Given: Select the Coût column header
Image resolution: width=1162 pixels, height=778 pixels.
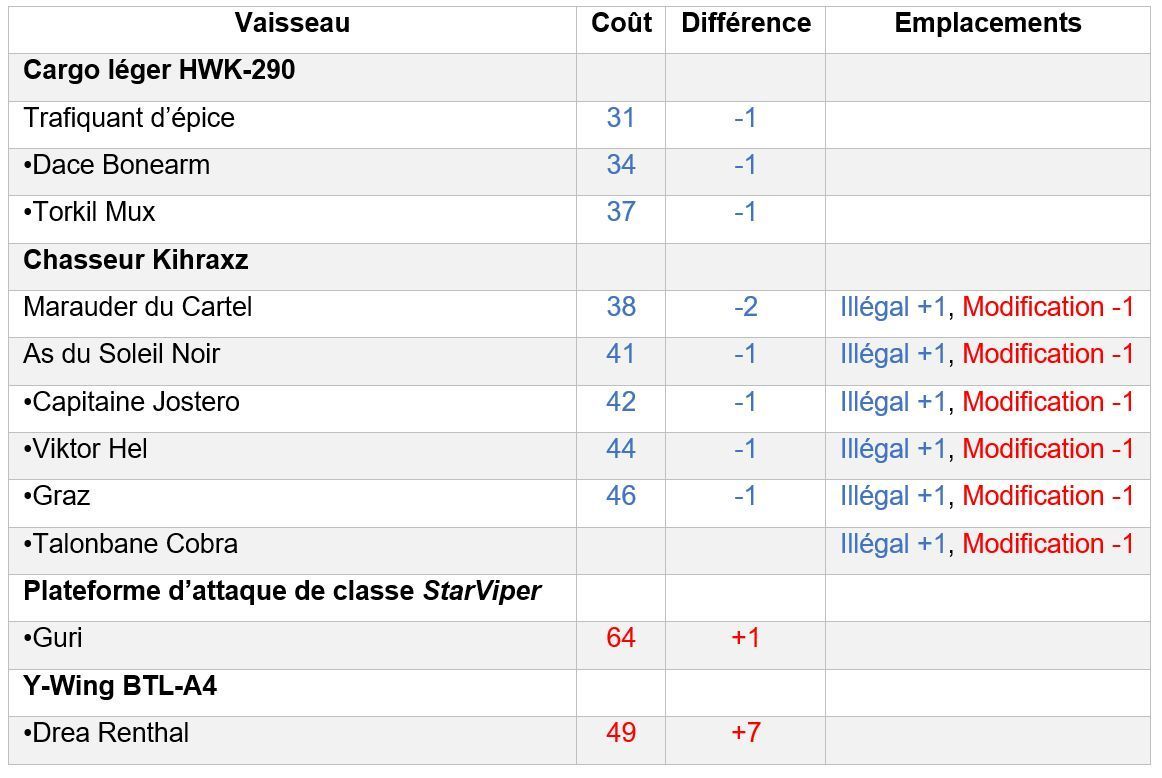Looking at the screenshot, I should 621,23.
